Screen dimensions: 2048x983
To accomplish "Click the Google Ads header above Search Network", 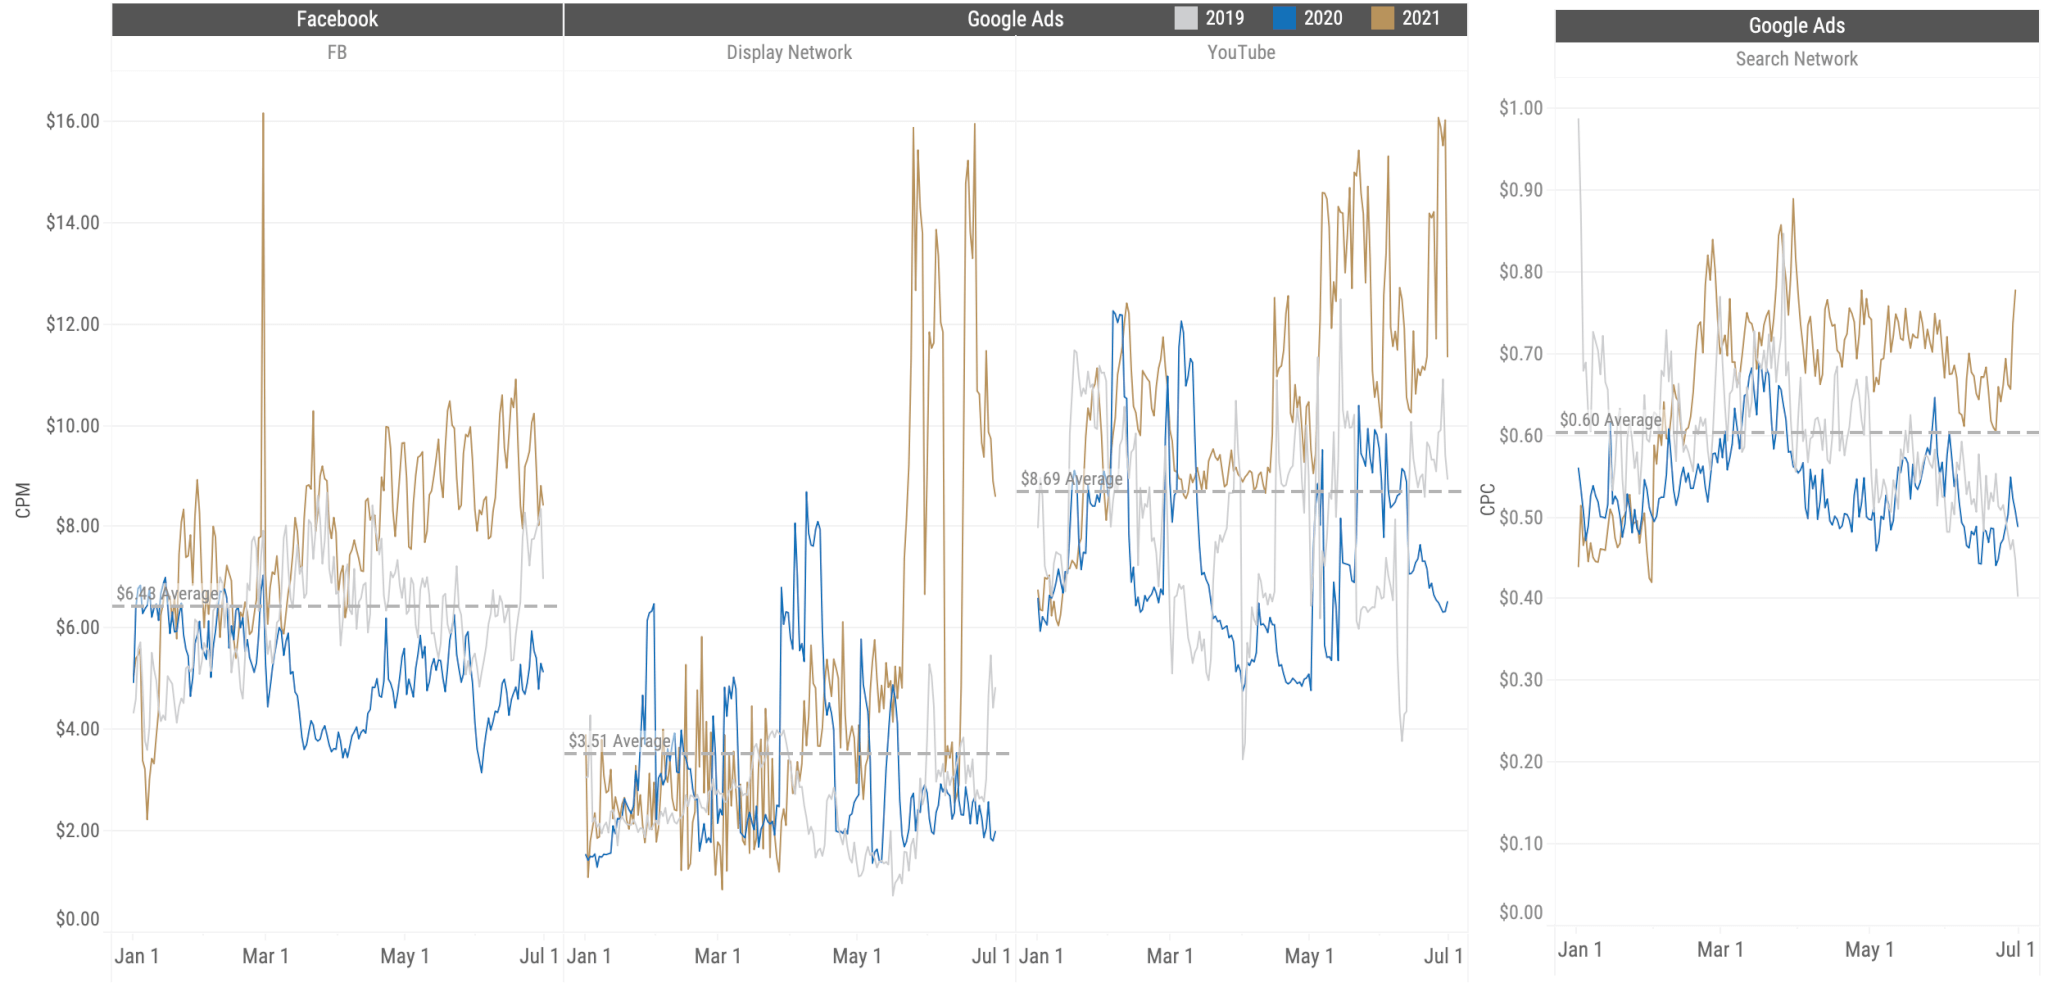I will coord(1796,26).
